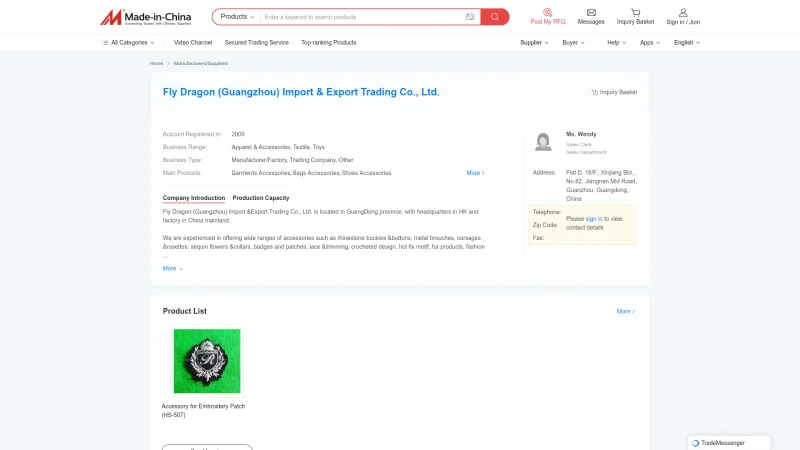Open Fly Dragon company name link
The height and width of the screenshot is (450, 800).
pos(301,92)
